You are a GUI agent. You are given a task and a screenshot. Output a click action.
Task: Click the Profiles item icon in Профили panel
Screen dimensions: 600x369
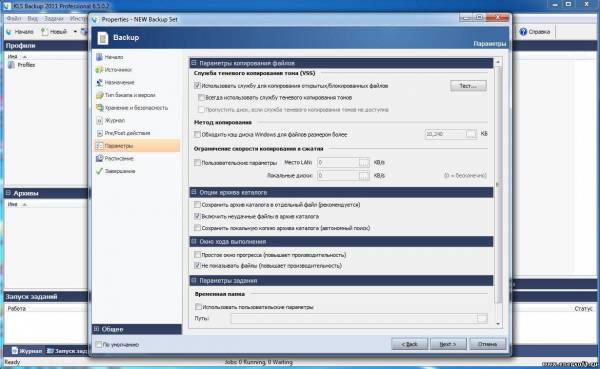pyautogui.click(x=11, y=65)
